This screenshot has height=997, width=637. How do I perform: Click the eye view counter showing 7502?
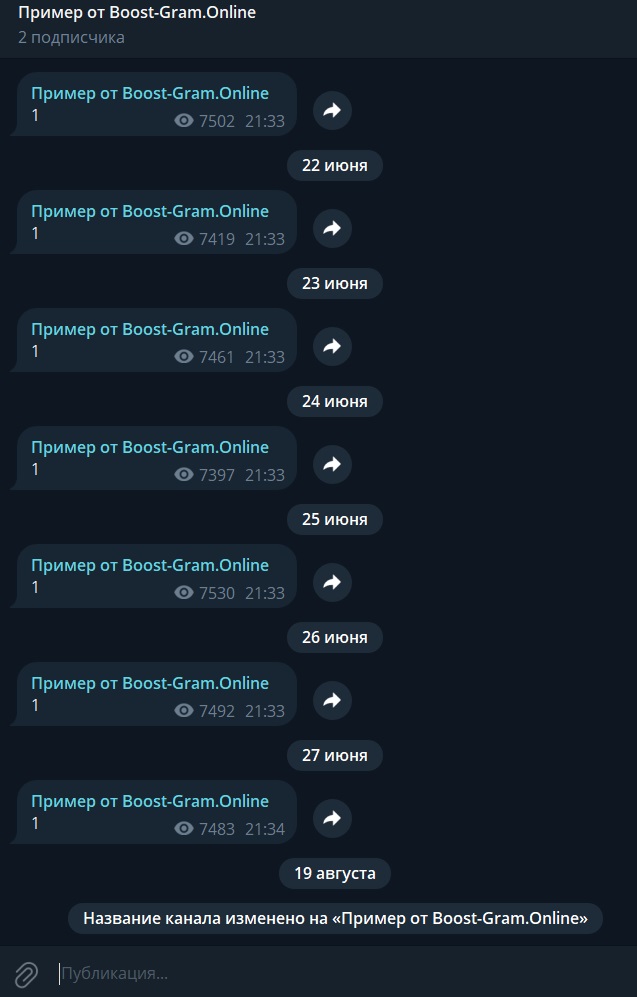click(x=205, y=121)
